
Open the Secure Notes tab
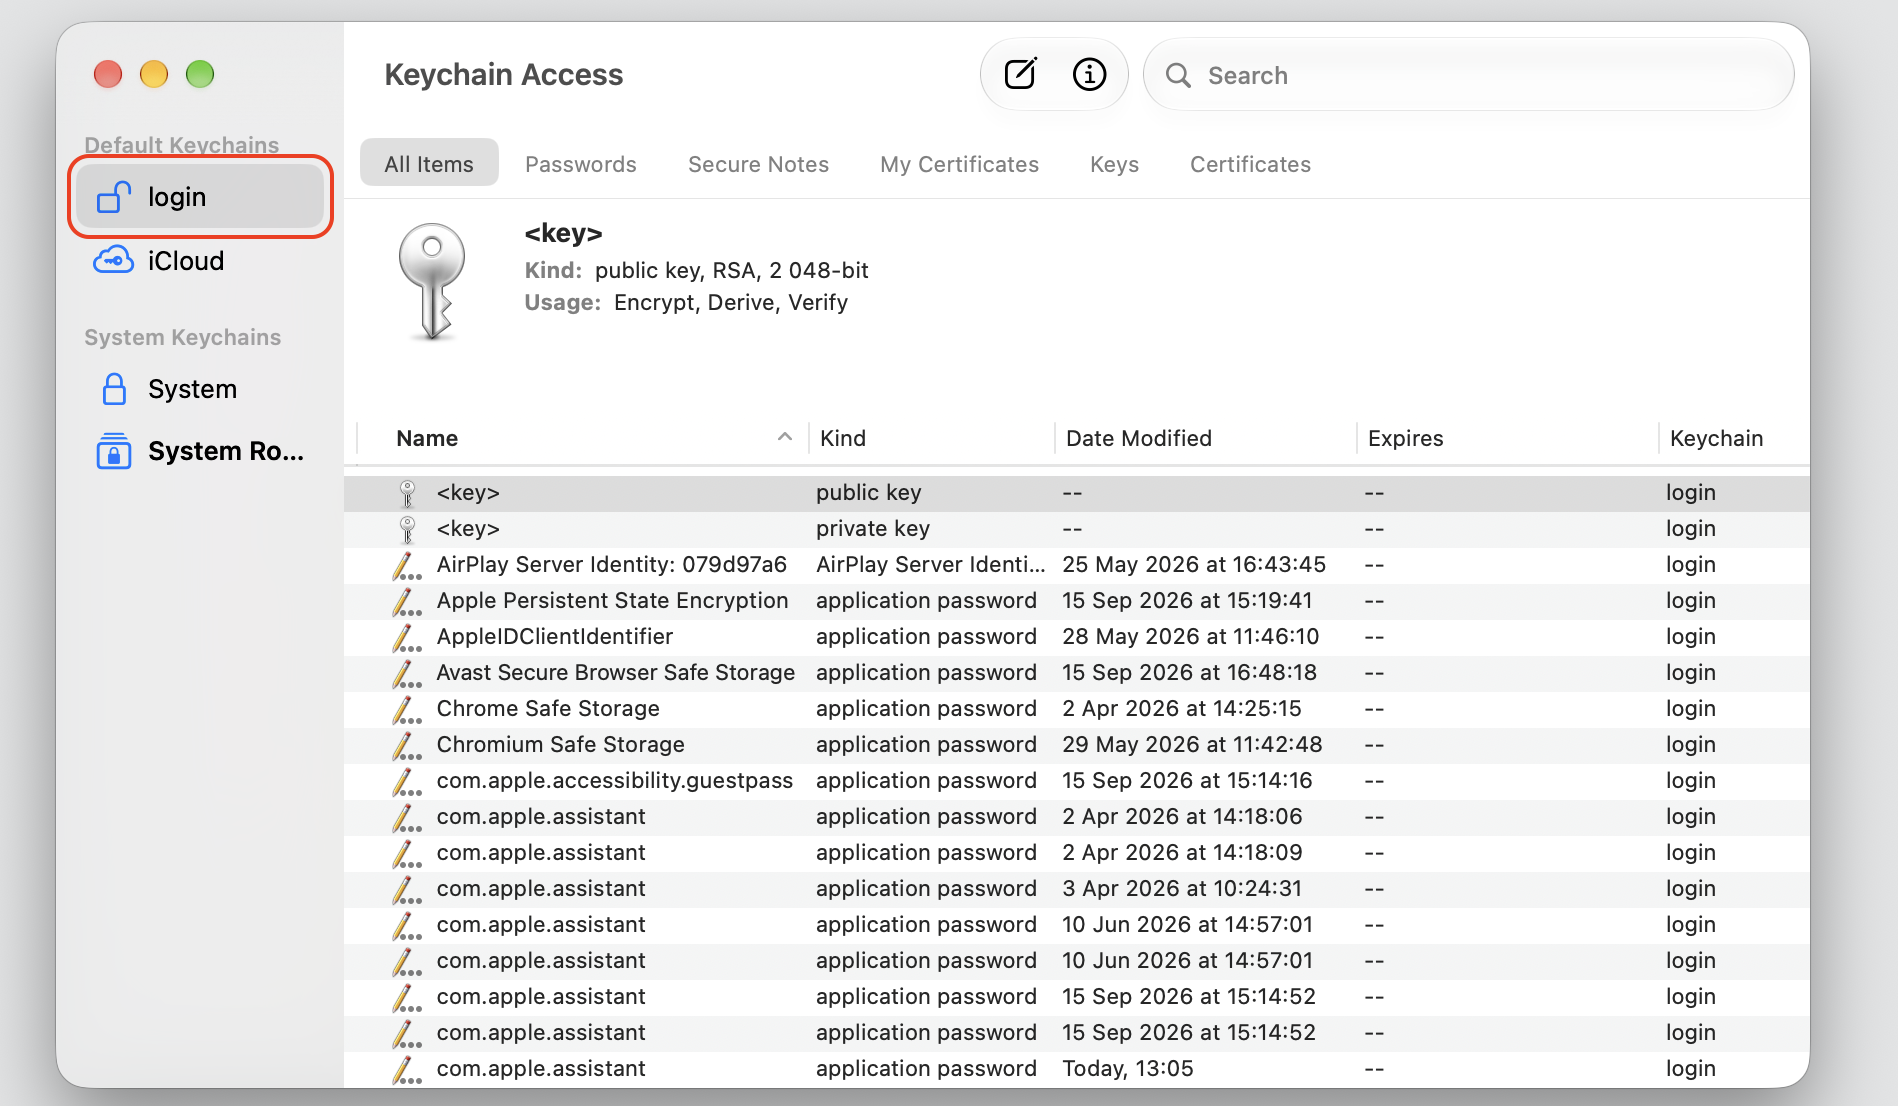coord(758,164)
